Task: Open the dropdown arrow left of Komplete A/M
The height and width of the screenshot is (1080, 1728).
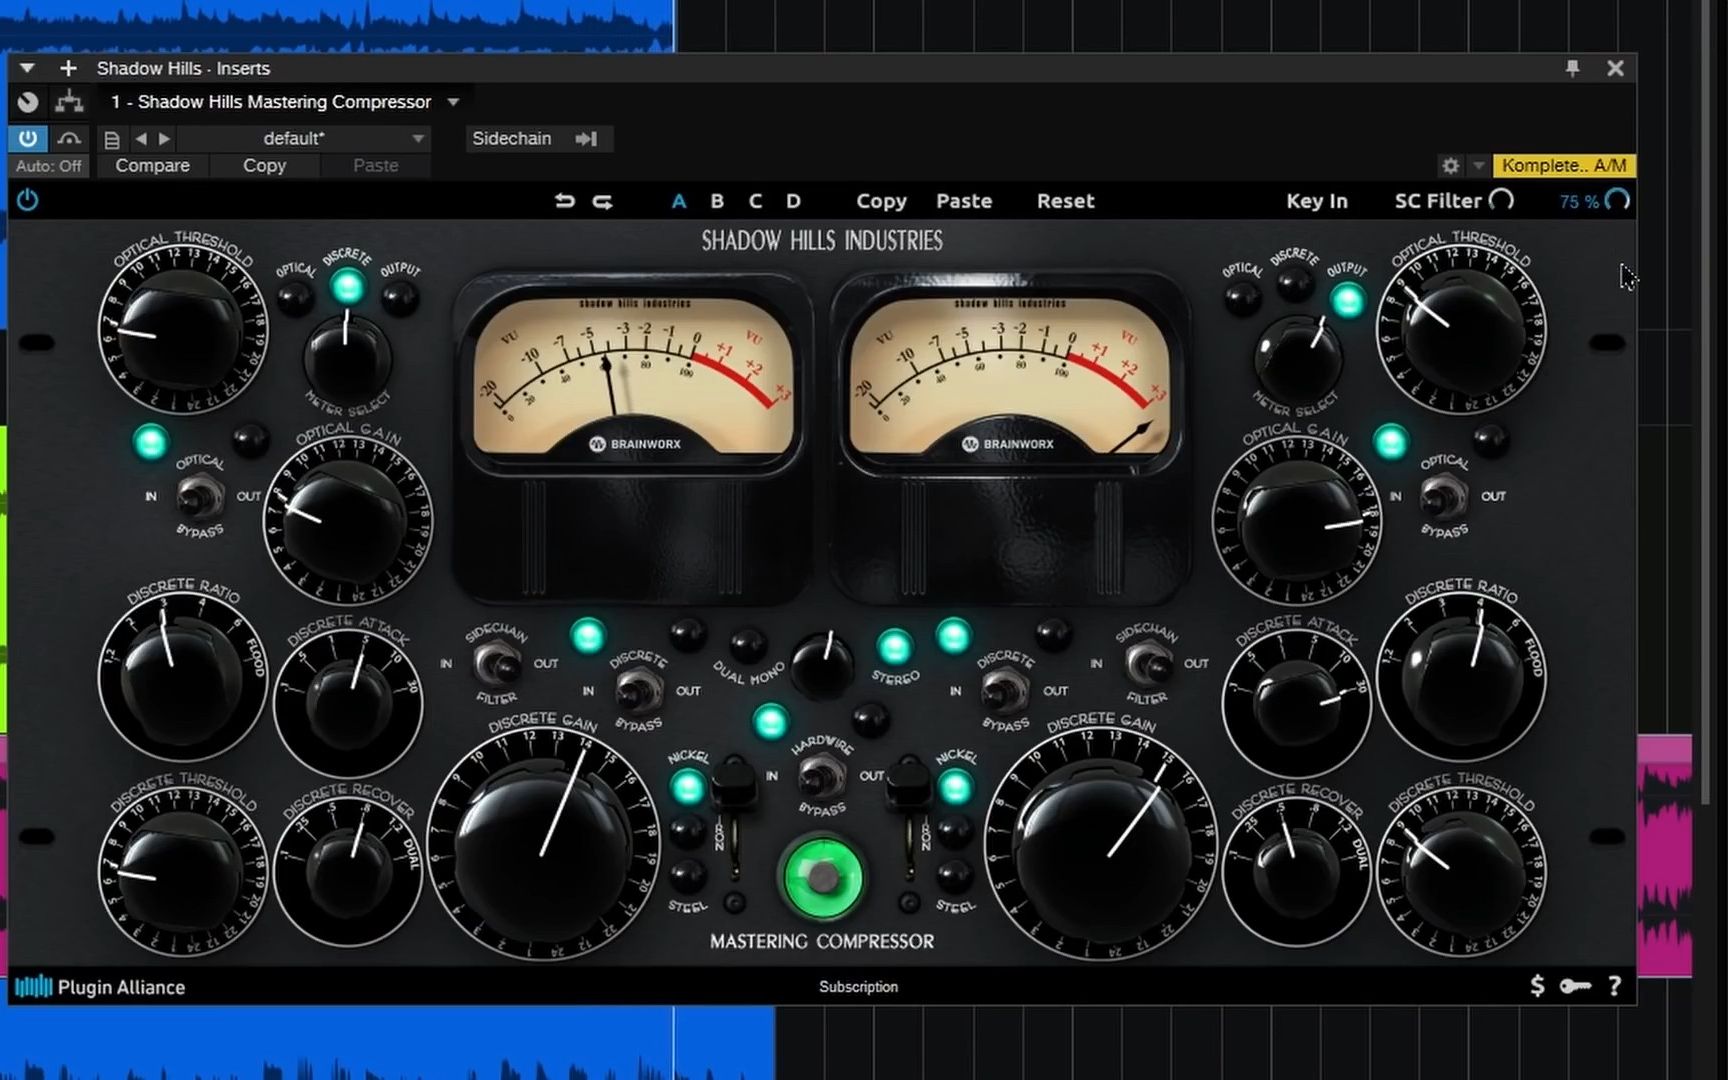Action: point(1478,166)
